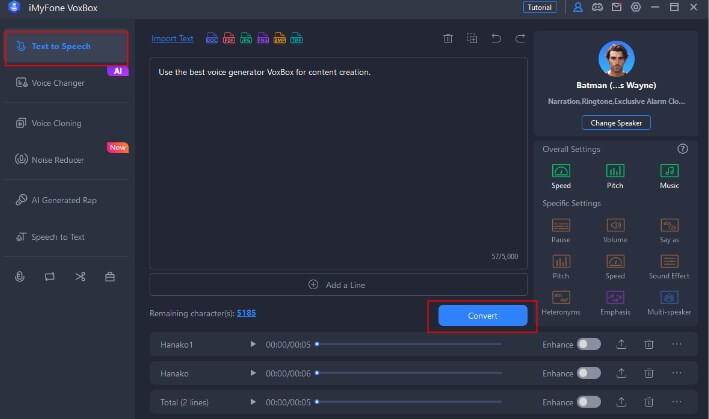Screen dimensions: 709x419
Task: Play the Hanako1 audio track
Action: 253,344
